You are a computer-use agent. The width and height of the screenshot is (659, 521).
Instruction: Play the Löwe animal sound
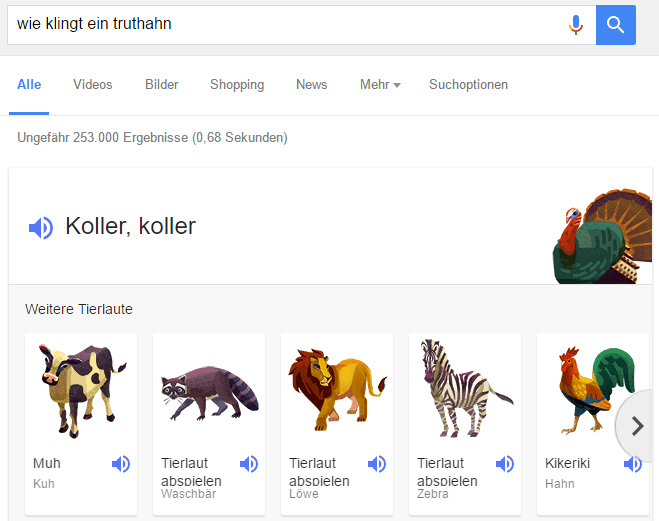pyautogui.click(x=377, y=464)
